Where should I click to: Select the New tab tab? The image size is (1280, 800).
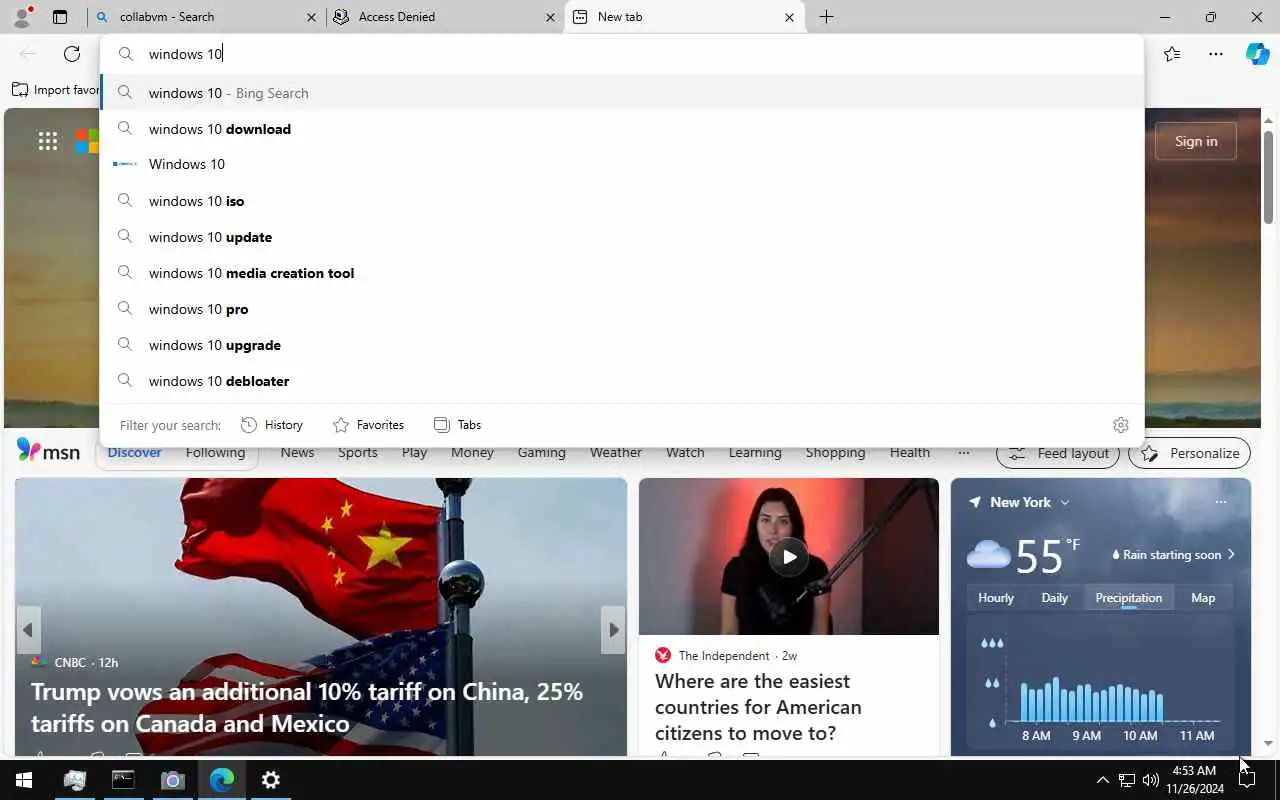(685, 17)
